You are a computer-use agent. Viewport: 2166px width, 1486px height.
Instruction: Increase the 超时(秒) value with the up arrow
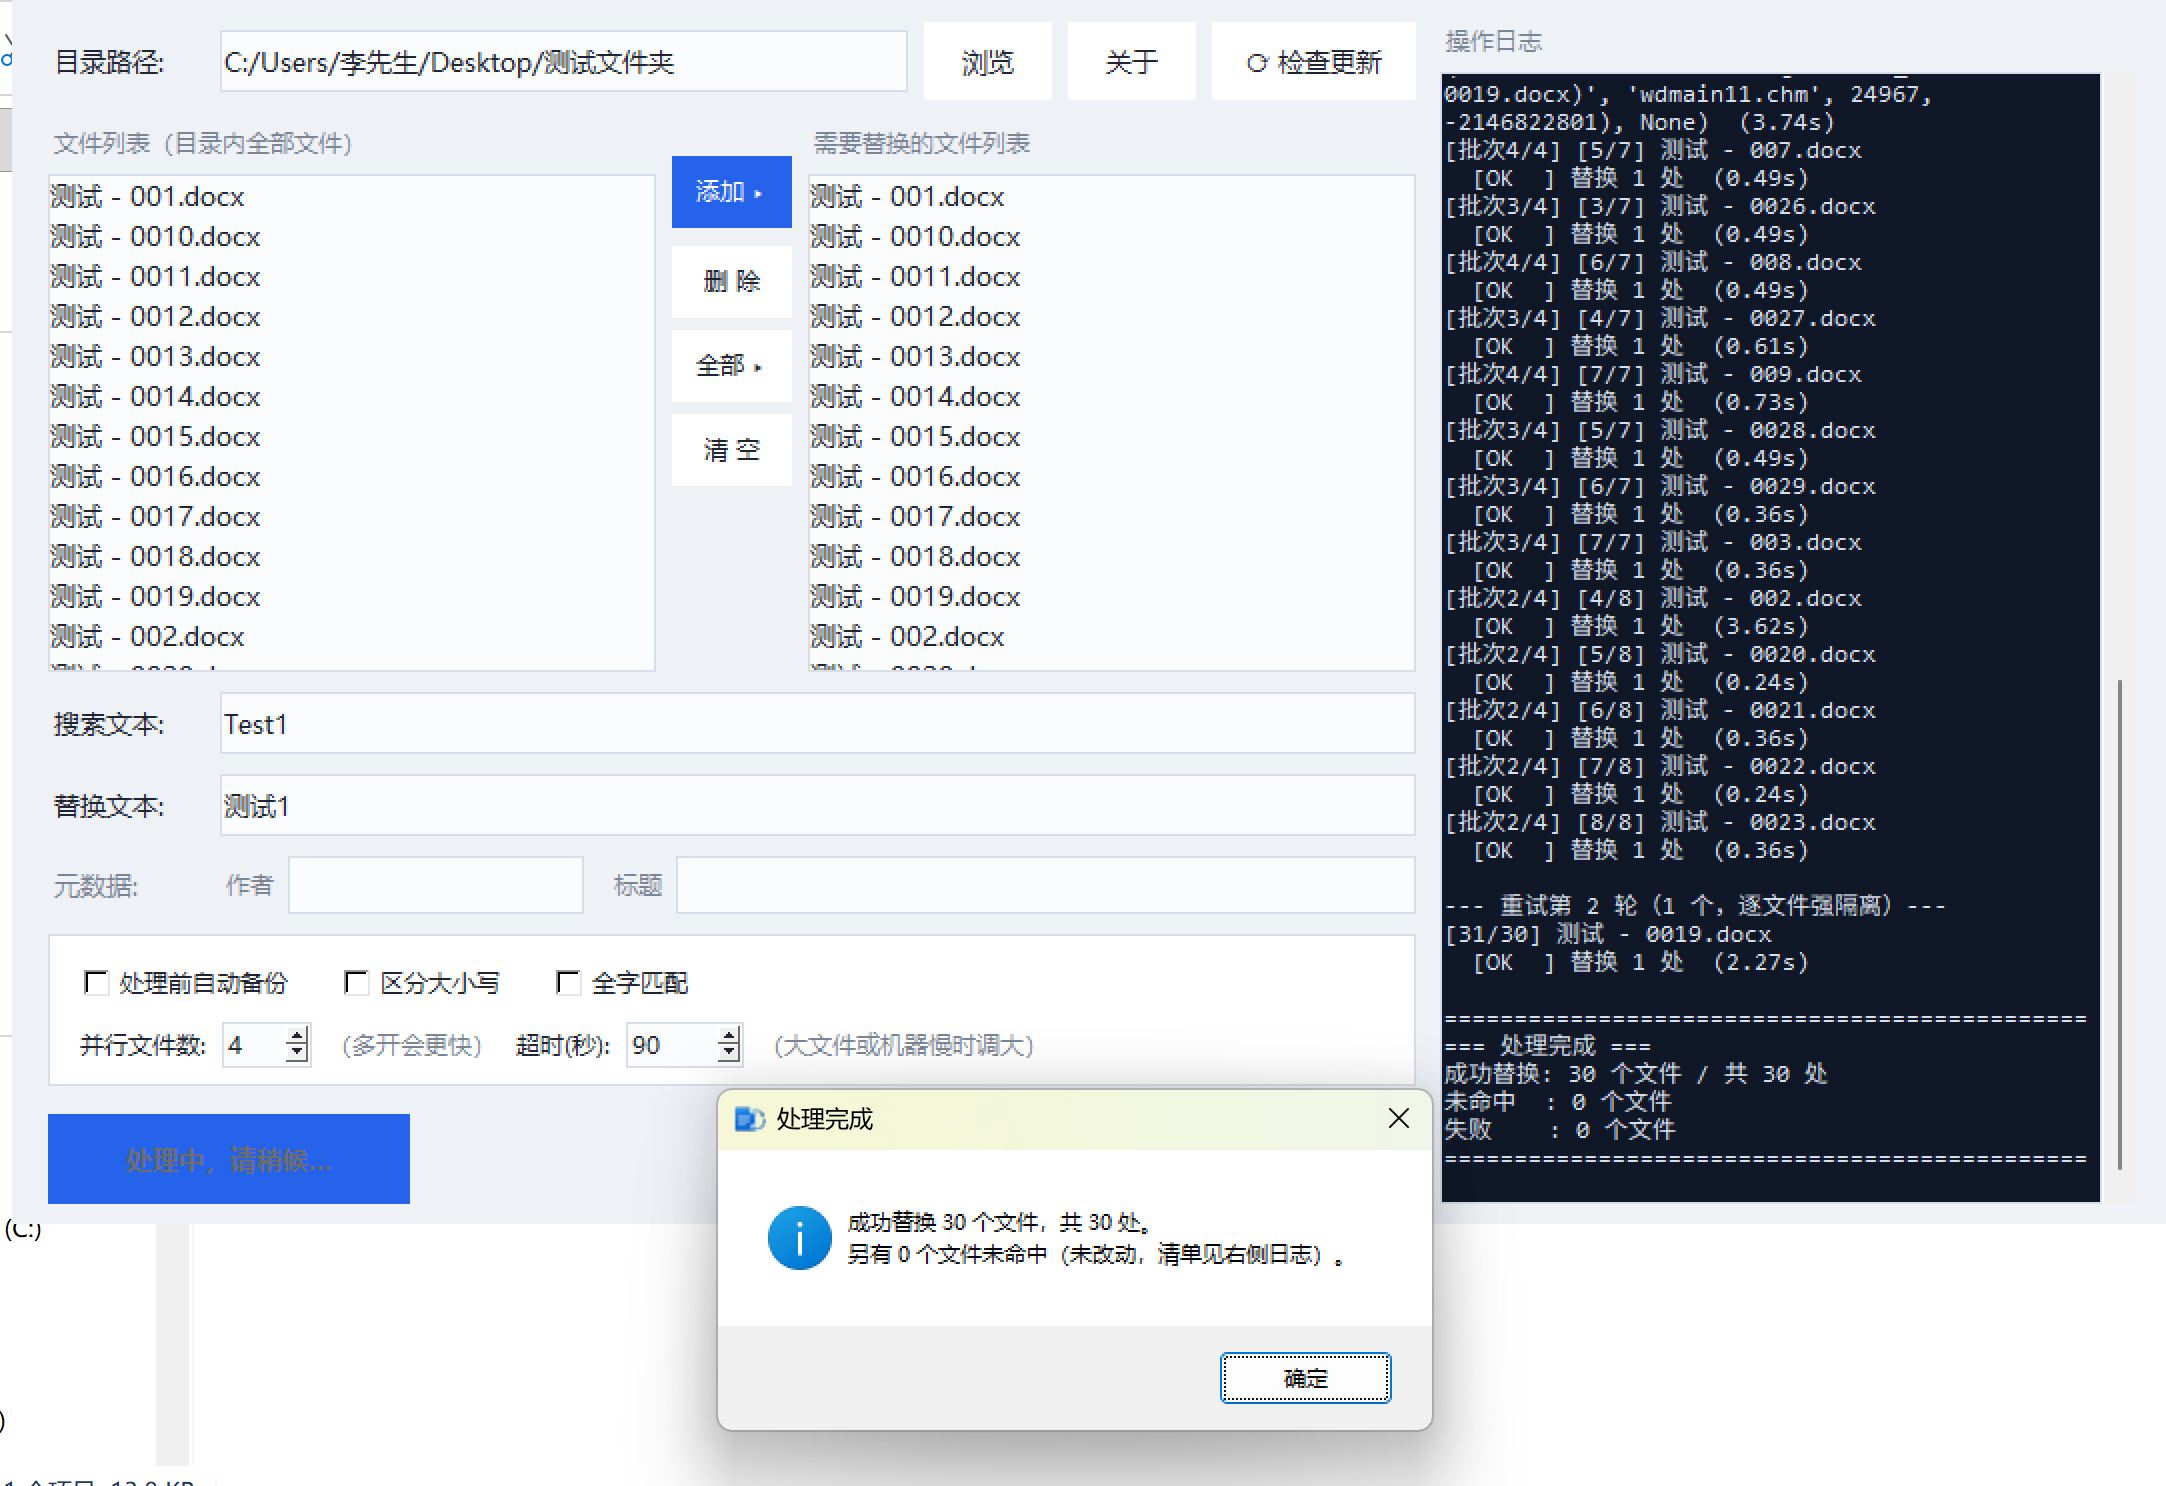tap(729, 1035)
